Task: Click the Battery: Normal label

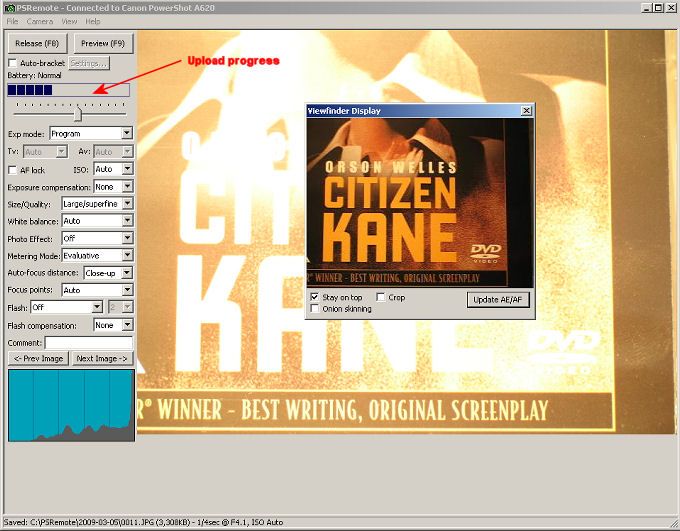Action: 34,75
